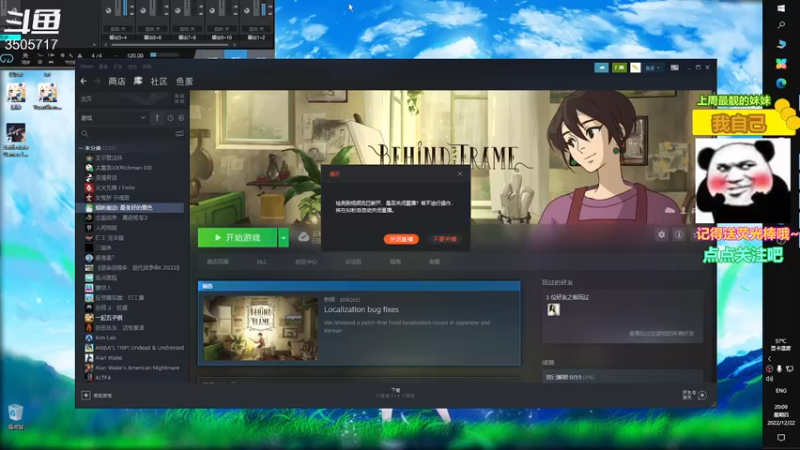Open the Behind the Frame news thumbnail
800x450 pixels.
(260, 328)
